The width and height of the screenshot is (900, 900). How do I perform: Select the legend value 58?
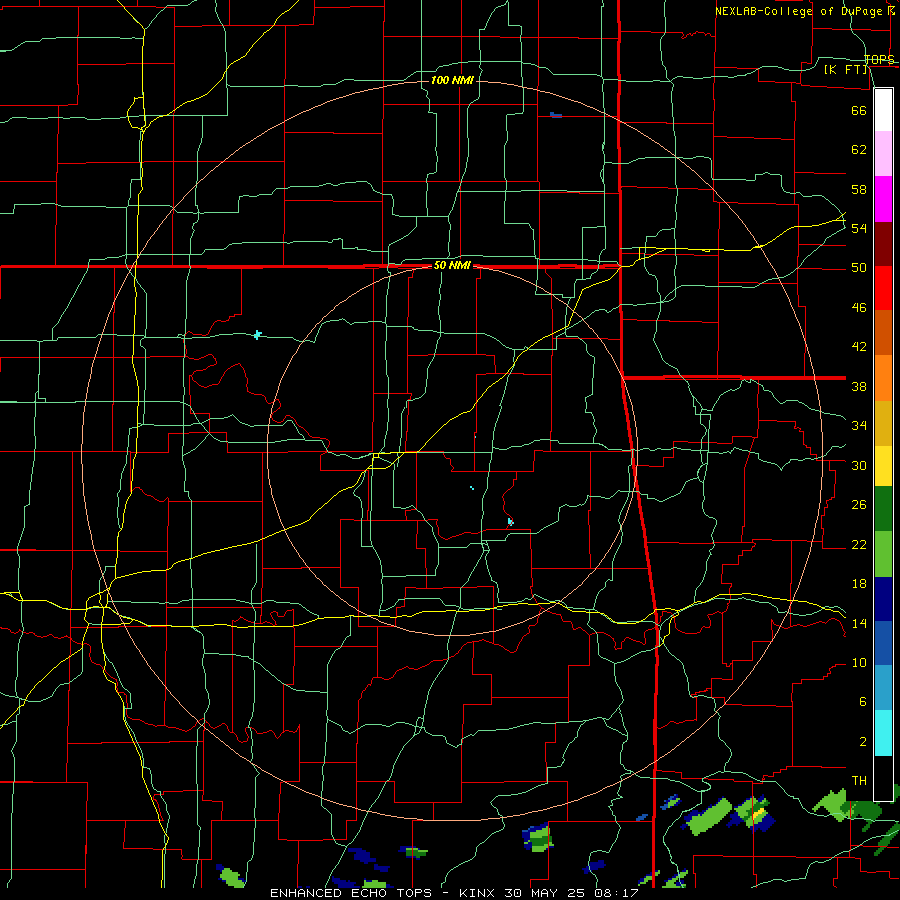point(859,189)
